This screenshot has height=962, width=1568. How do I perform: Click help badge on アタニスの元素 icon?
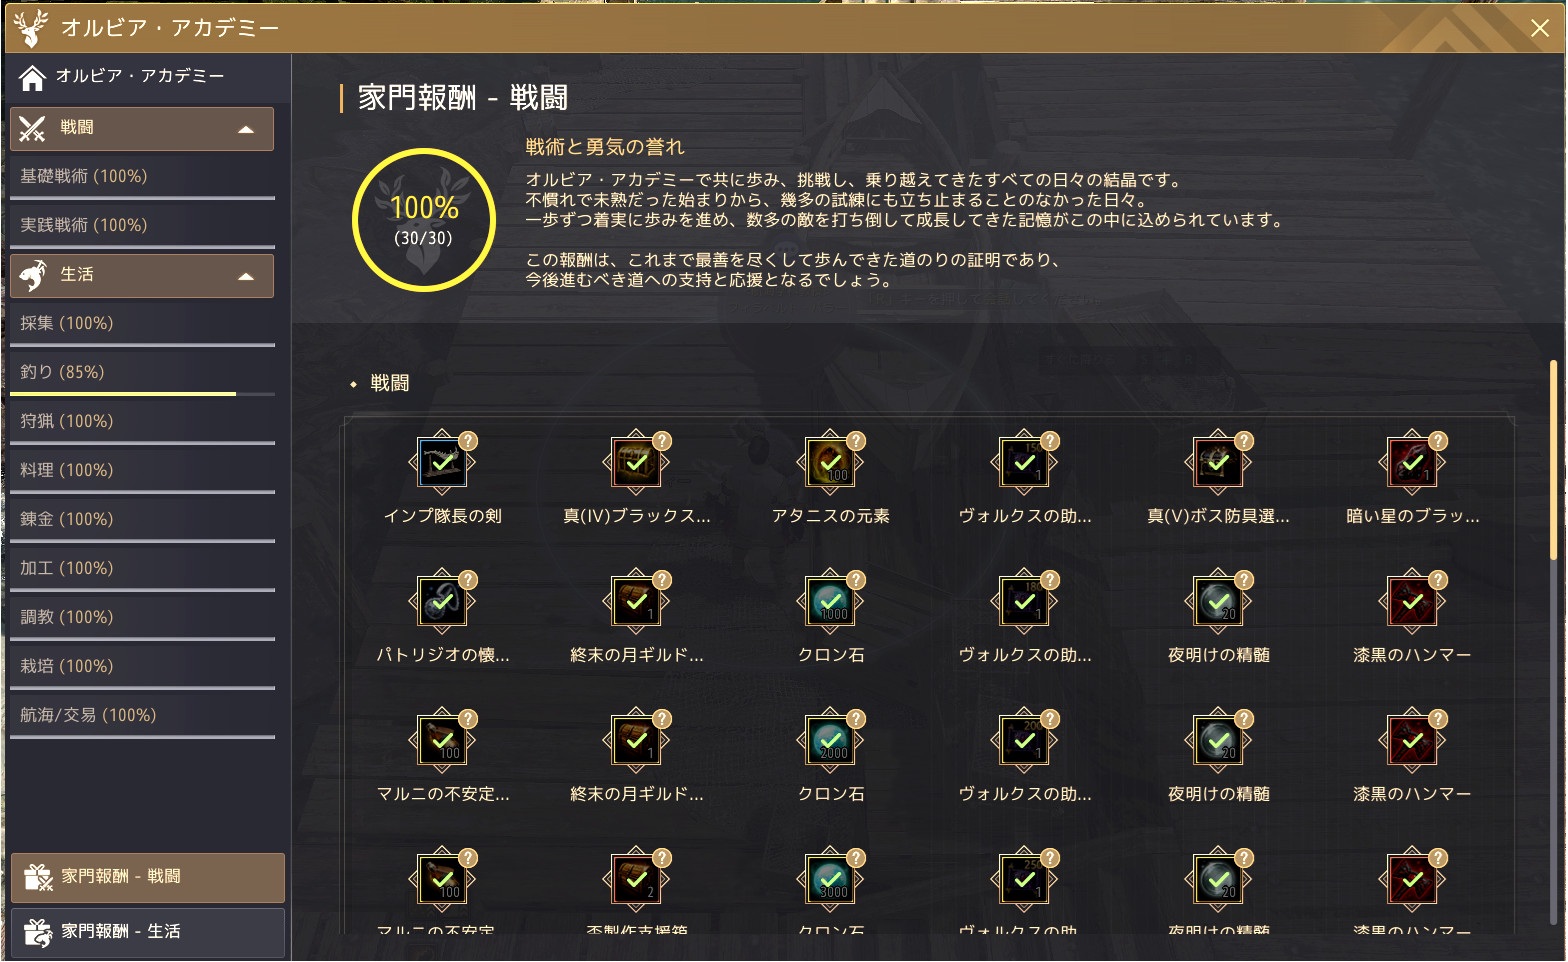coord(856,441)
